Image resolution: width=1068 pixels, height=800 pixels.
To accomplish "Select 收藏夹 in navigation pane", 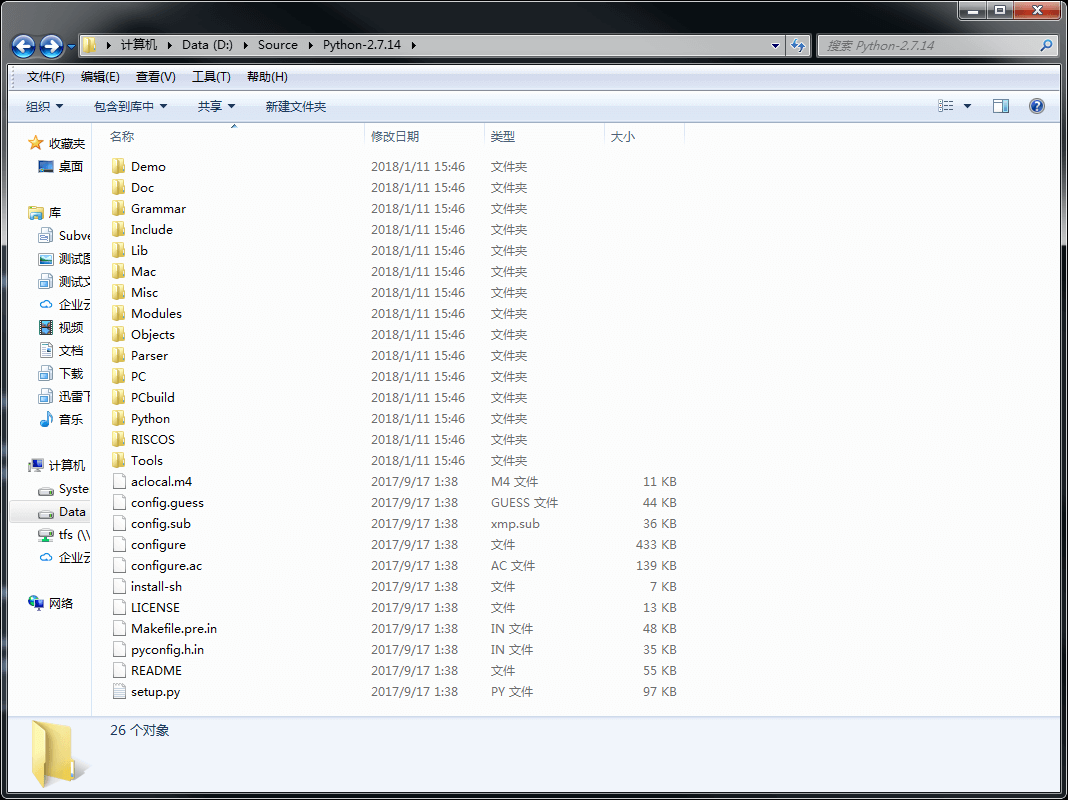I will coord(57,143).
